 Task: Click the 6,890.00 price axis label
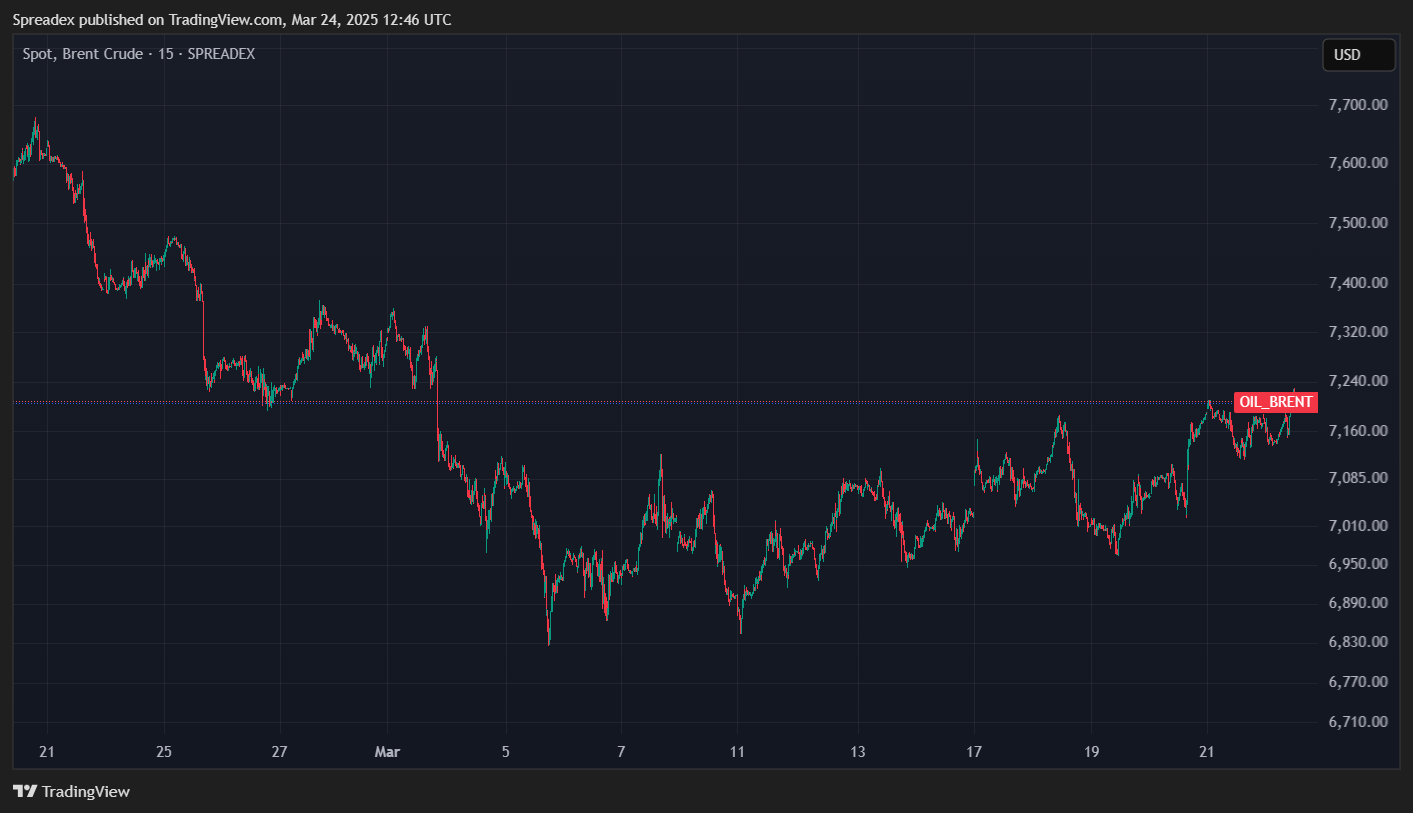coord(1357,603)
